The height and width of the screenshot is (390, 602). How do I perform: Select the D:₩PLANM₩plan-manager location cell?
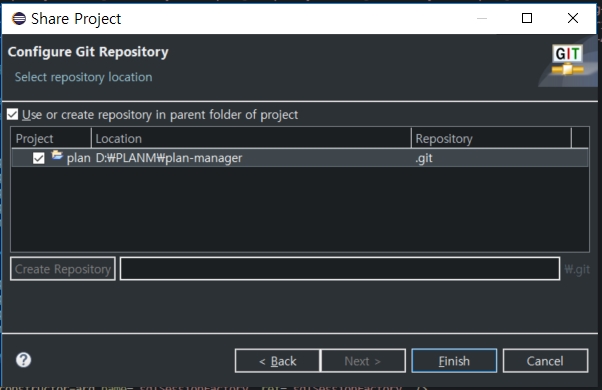click(x=169, y=158)
